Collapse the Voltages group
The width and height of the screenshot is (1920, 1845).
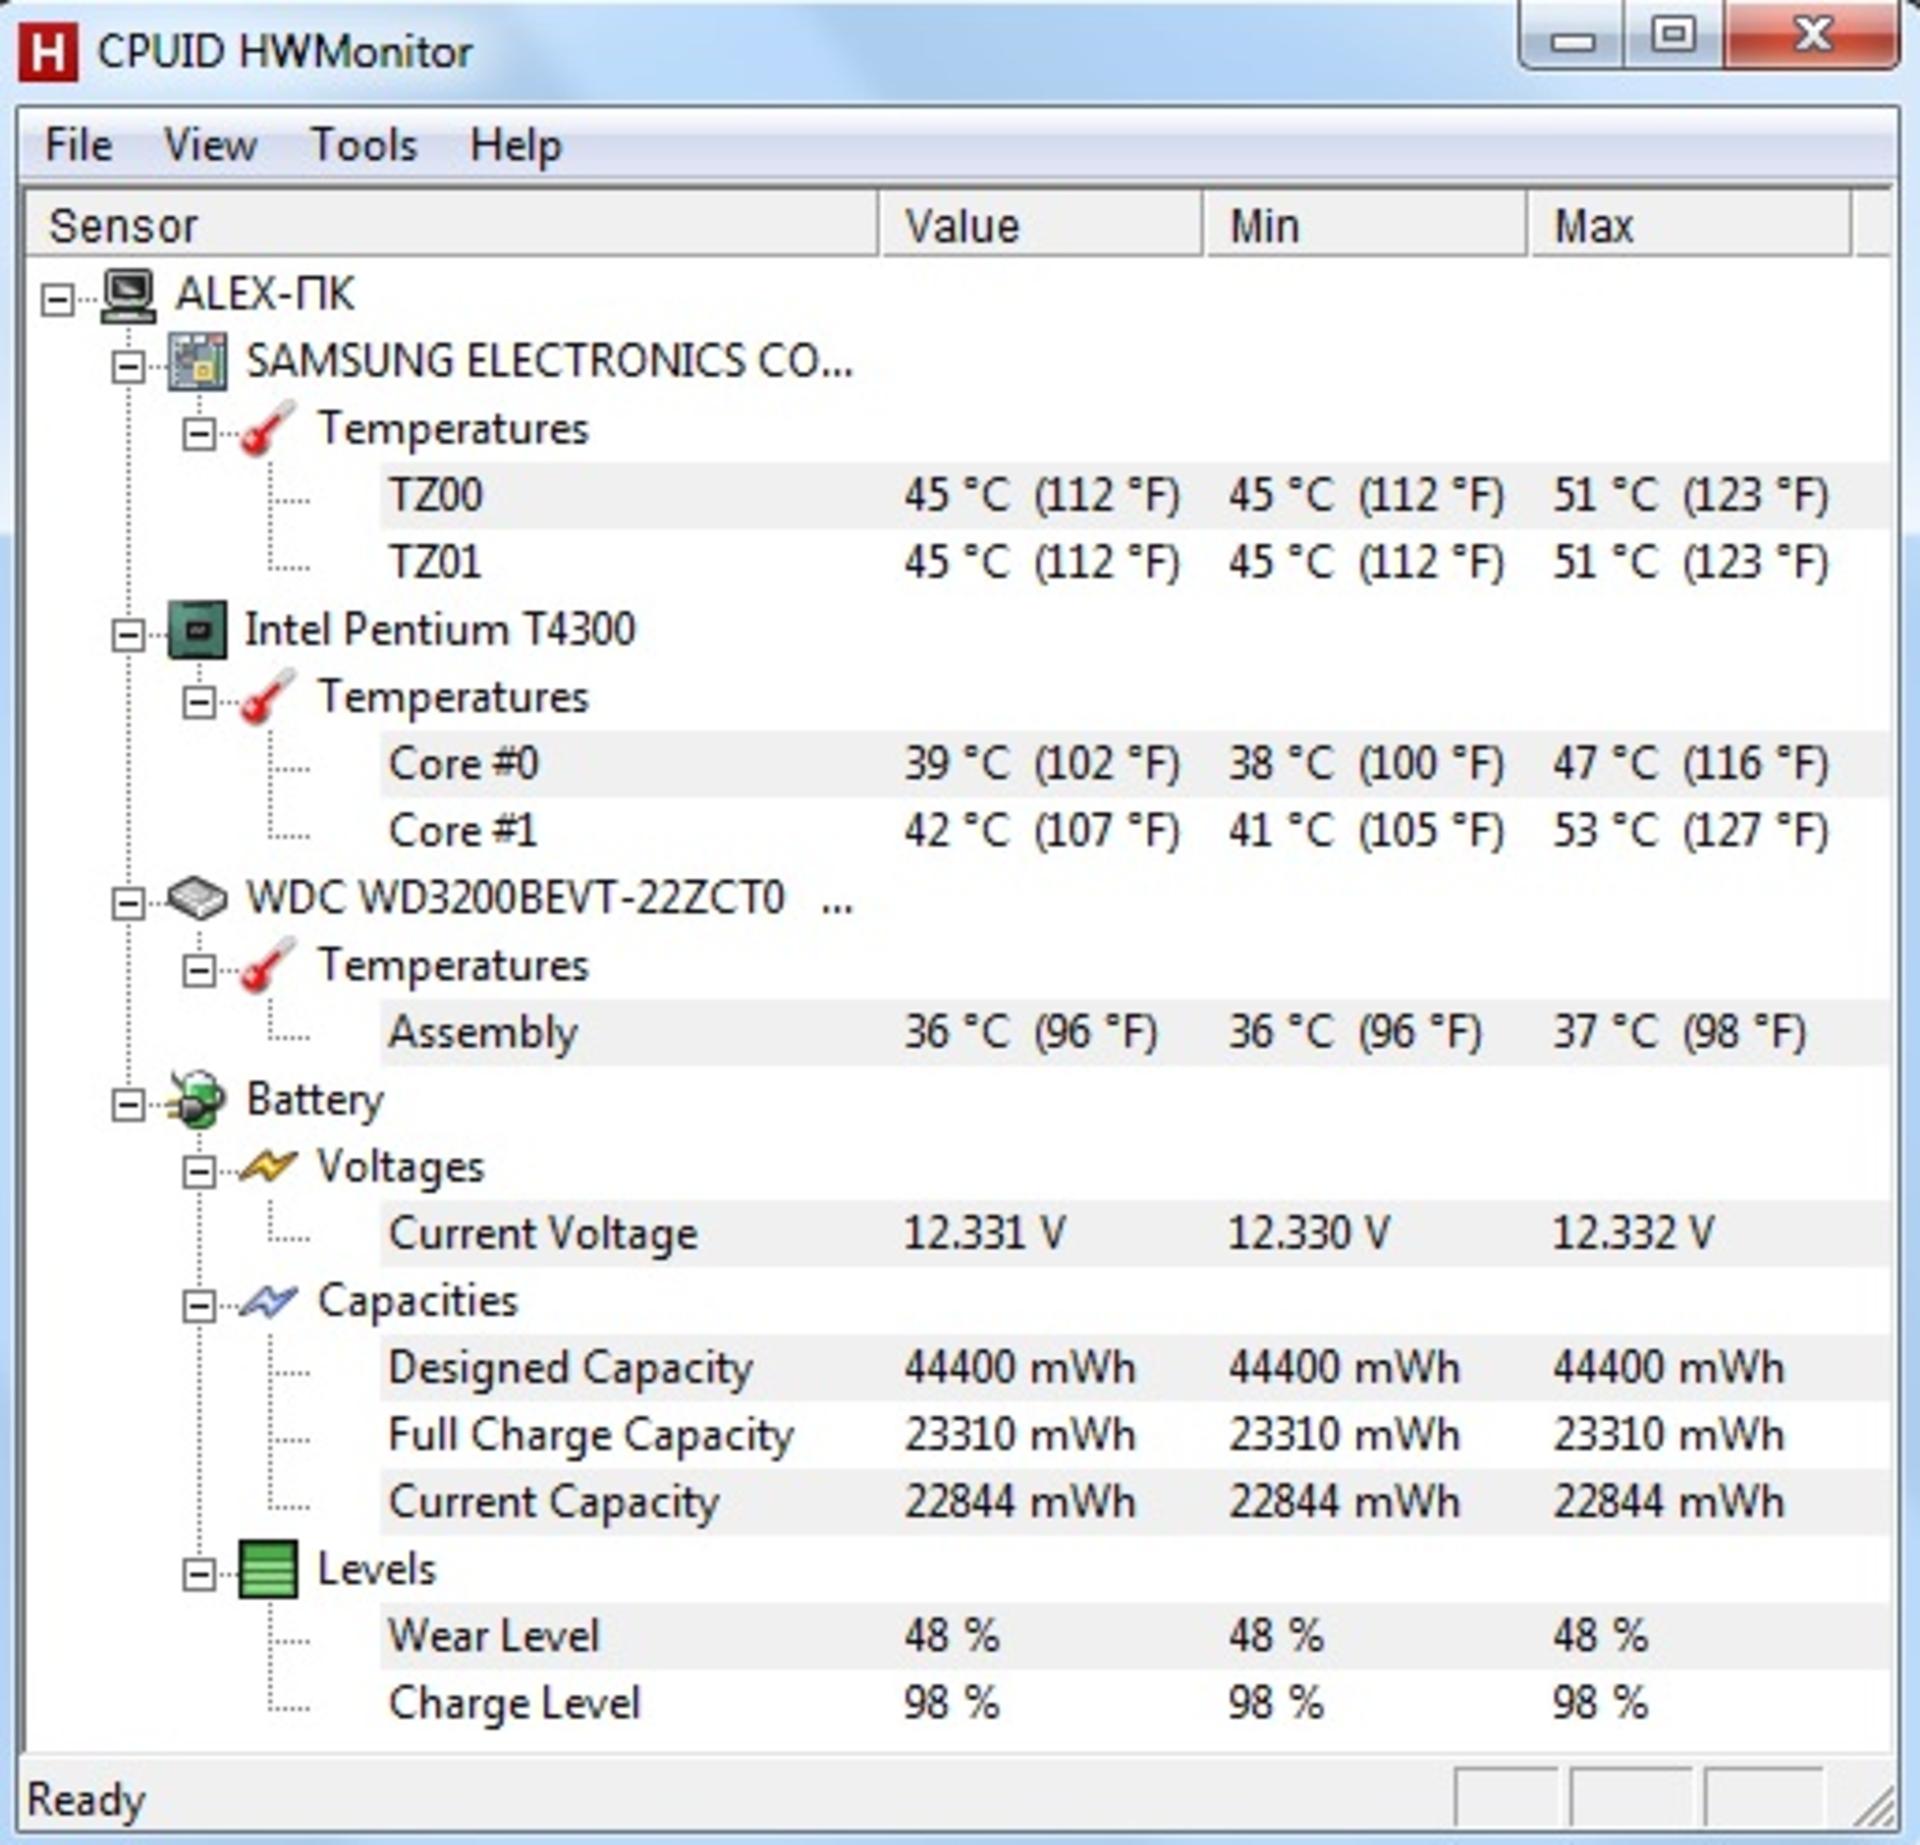[x=199, y=1172]
